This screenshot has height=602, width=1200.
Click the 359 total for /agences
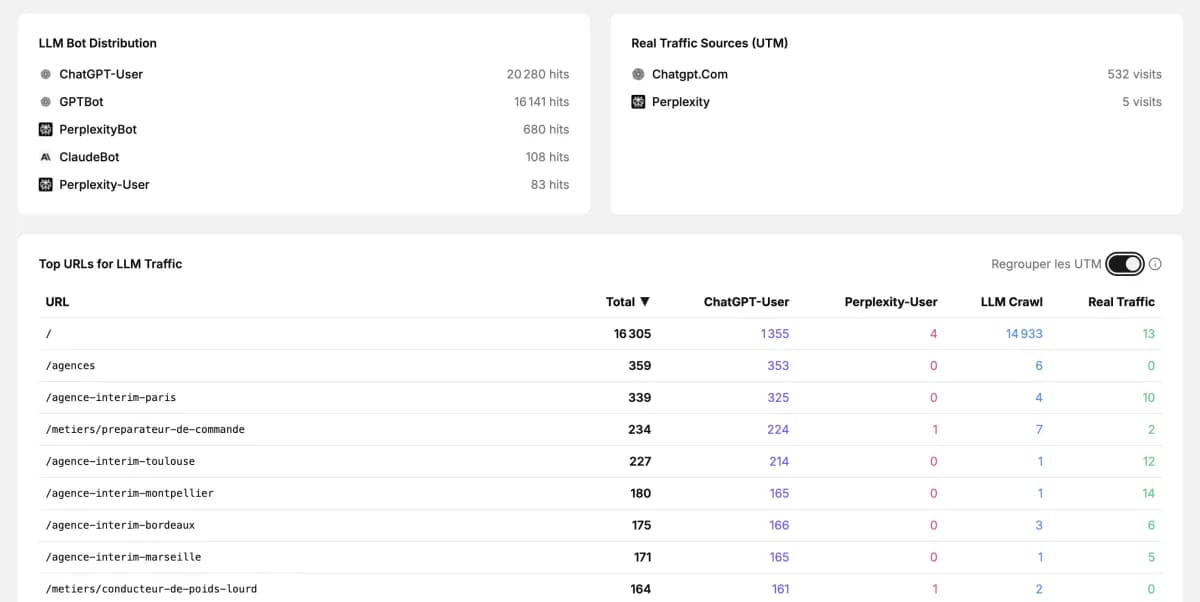(x=640, y=366)
